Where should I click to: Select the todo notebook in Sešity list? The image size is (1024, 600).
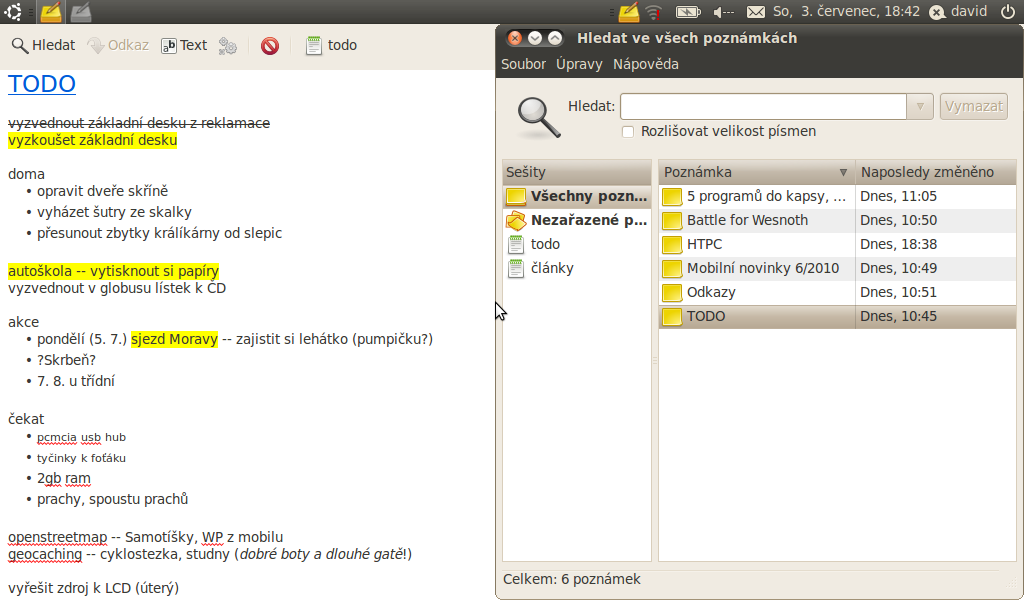click(577, 244)
